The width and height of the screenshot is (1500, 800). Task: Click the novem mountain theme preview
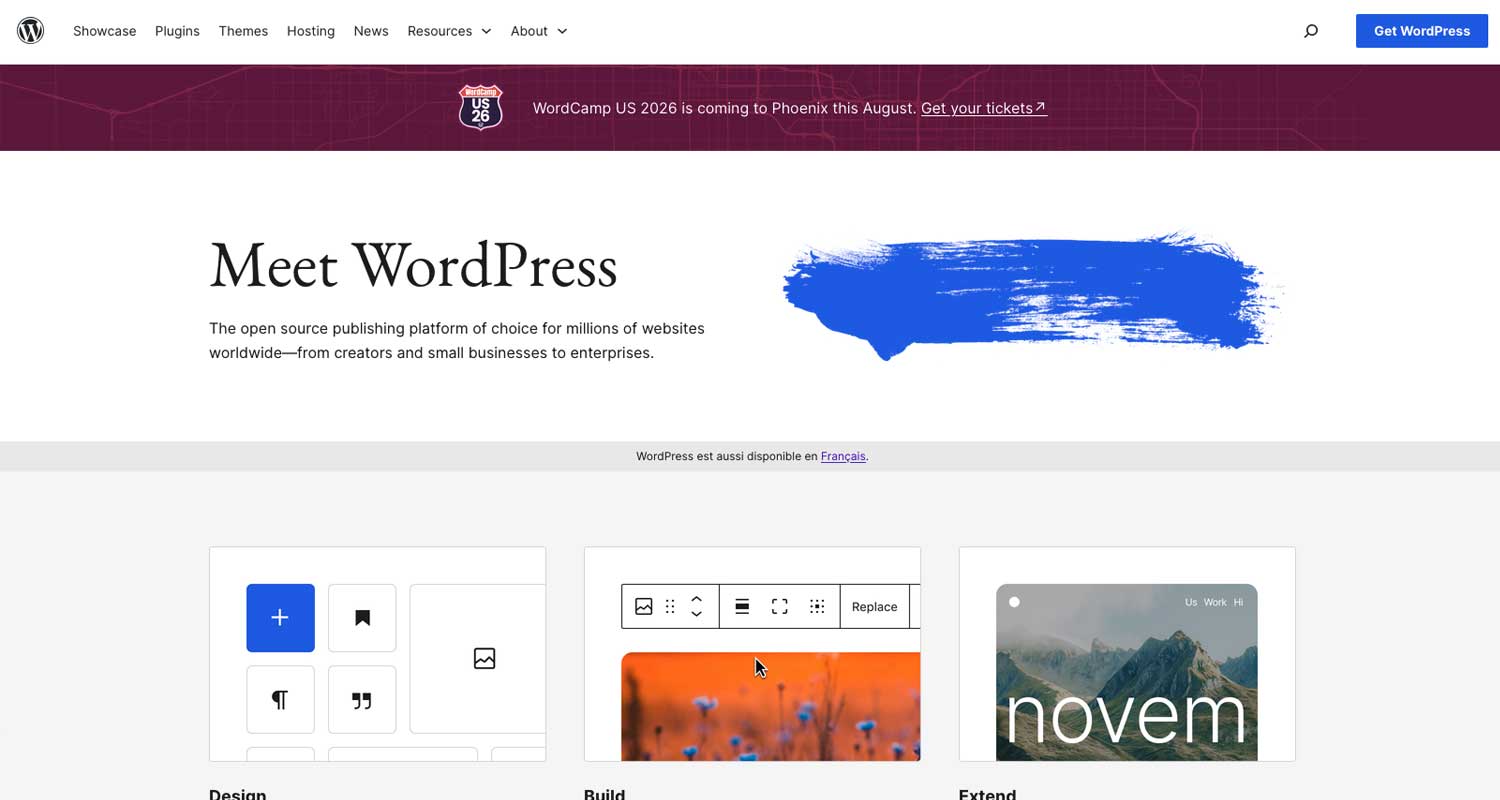pyautogui.click(x=1127, y=672)
